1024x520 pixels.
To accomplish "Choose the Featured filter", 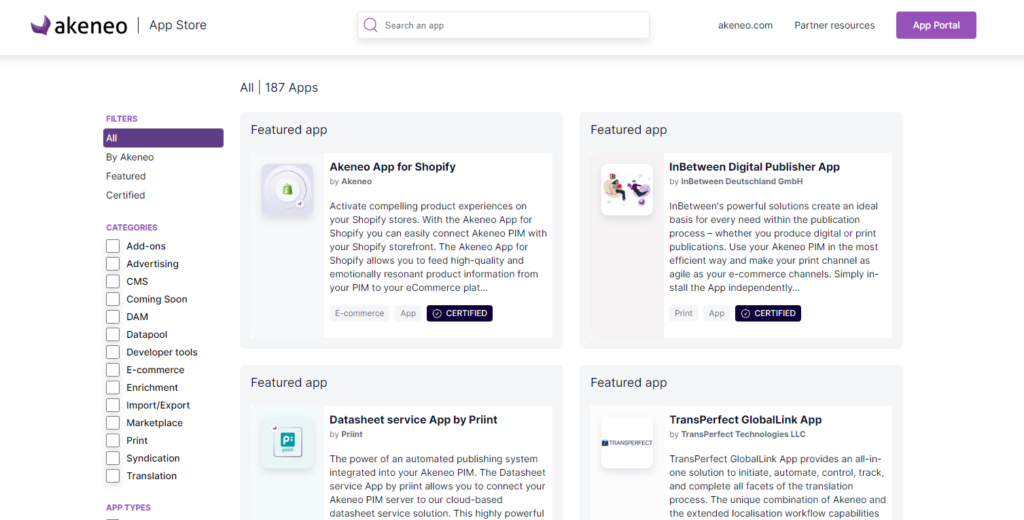I will (126, 176).
